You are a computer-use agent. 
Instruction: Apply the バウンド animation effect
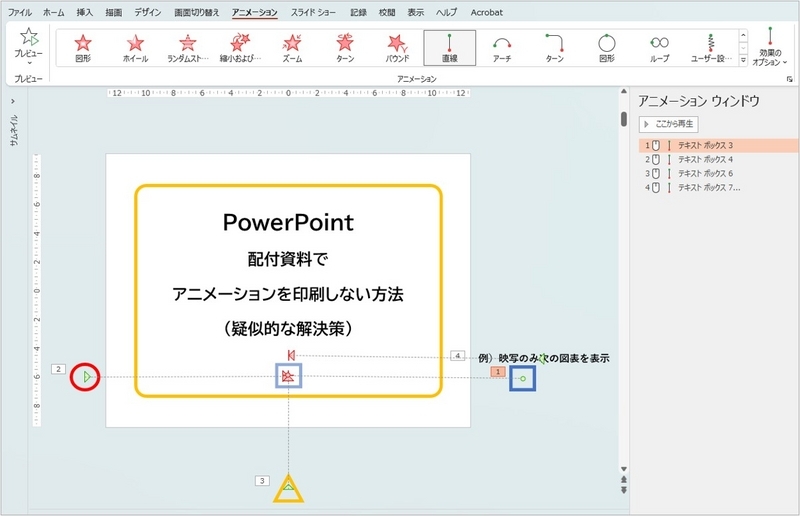click(x=397, y=48)
